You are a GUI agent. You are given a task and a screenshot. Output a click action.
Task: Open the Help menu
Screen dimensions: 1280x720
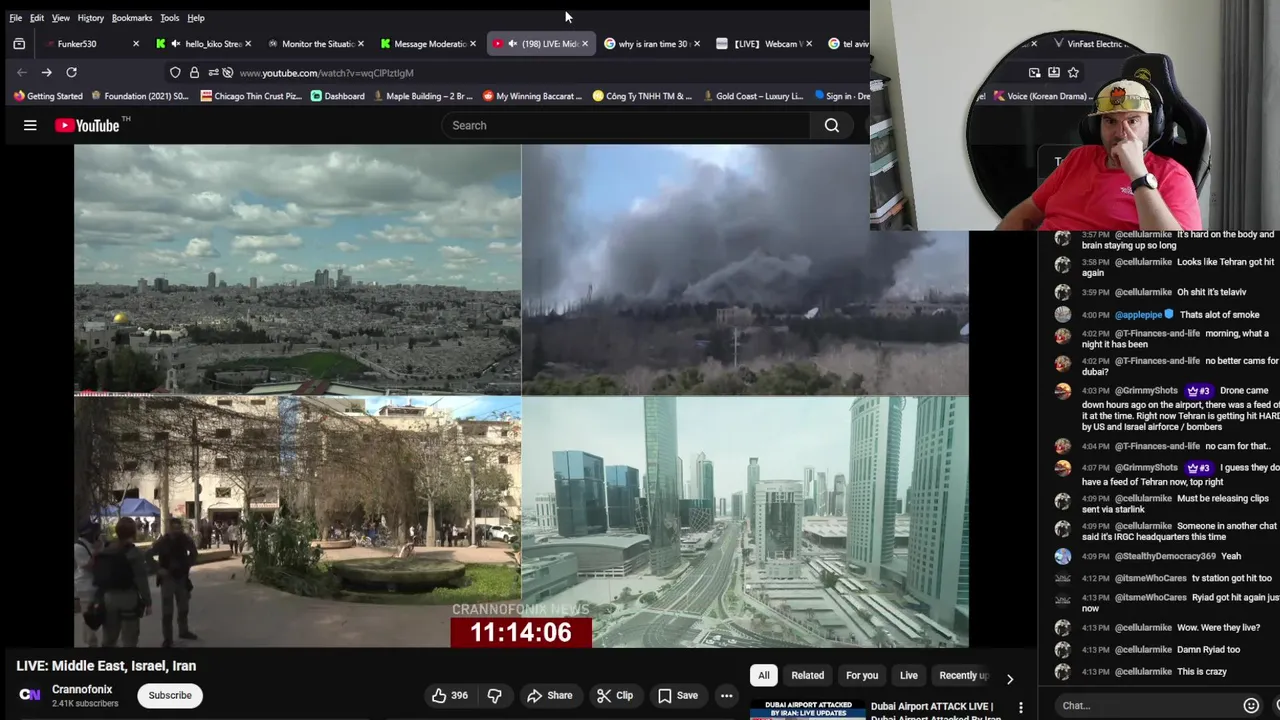(x=196, y=18)
